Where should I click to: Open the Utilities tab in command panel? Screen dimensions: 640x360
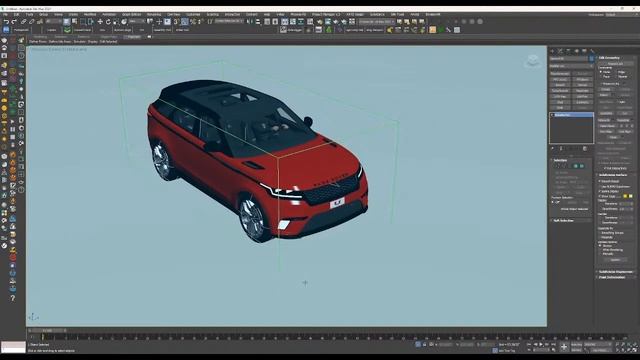point(592,51)
